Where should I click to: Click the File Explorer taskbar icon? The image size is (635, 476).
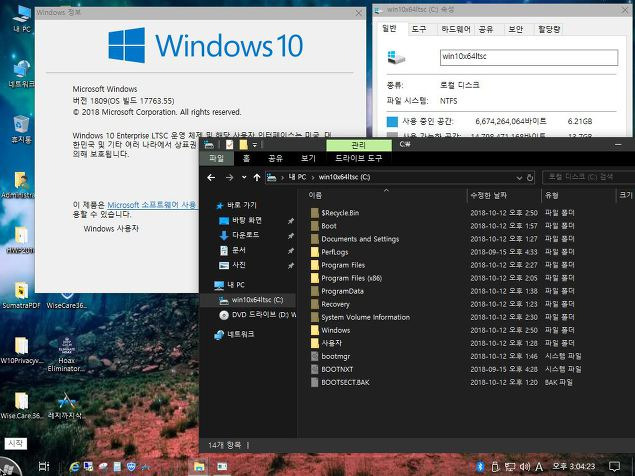(198, 467)
